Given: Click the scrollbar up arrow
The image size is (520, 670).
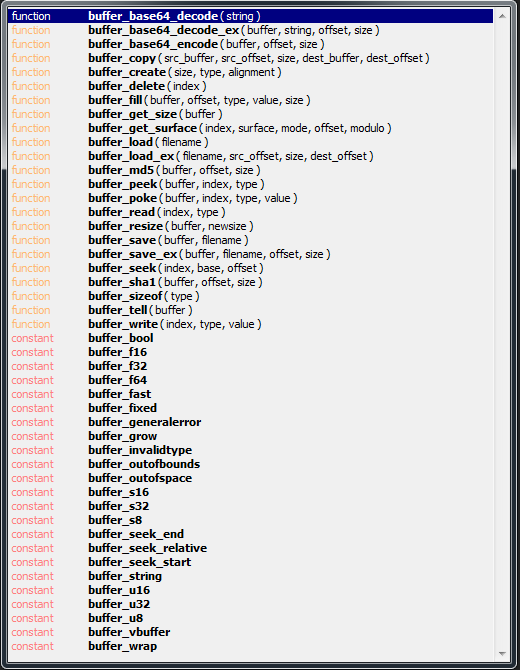Looking at the screenshot, I should click(502, 16).
